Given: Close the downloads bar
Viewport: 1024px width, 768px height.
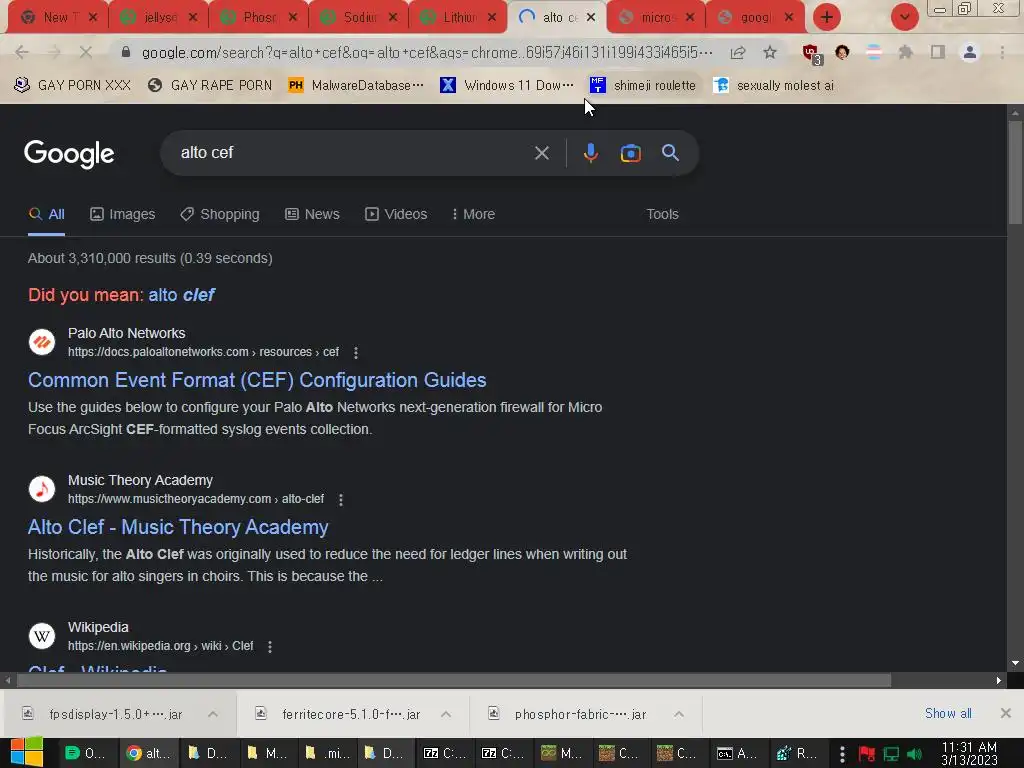Looking at the screenshot, I should click(1006, 713).
